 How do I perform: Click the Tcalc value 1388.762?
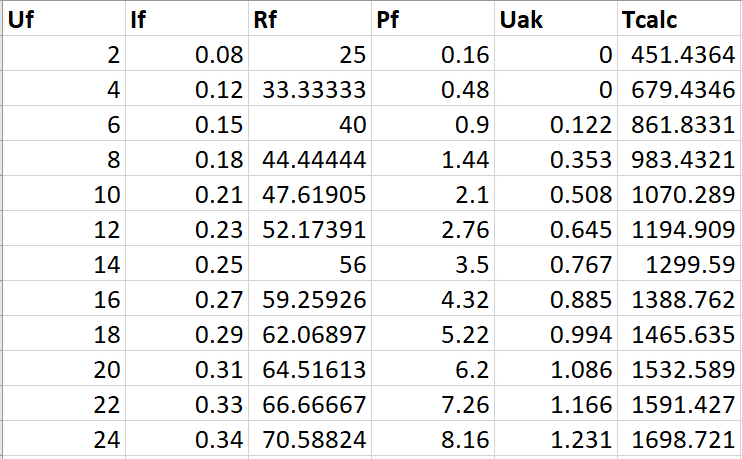click(678, 300)
